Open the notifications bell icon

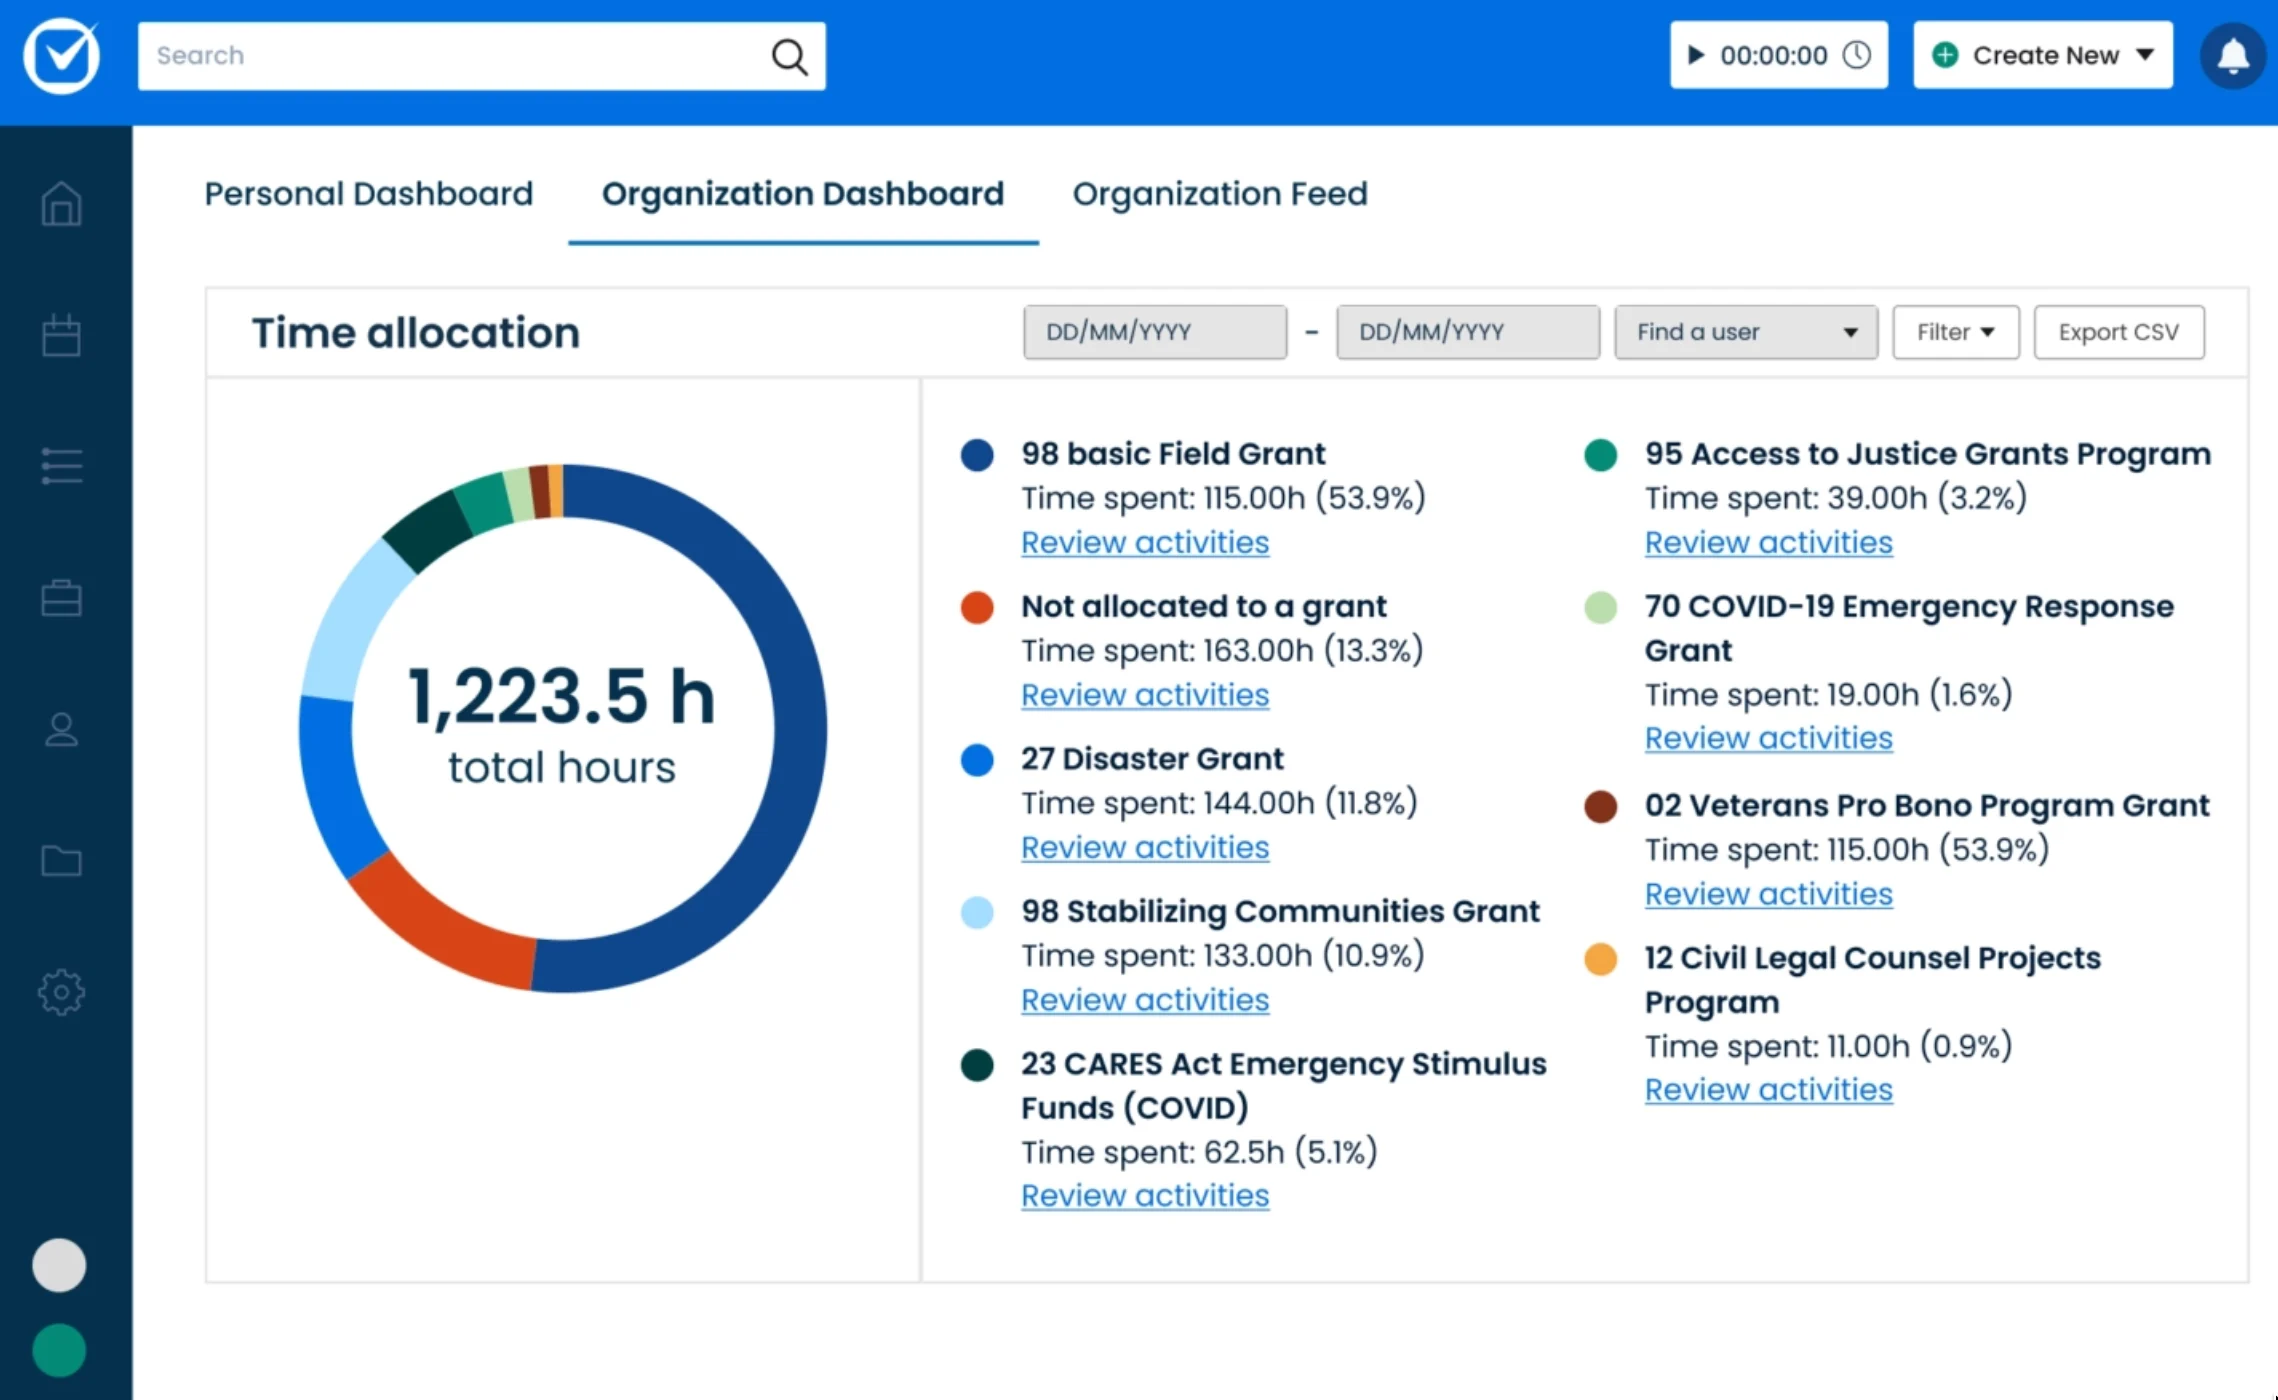(2233, 55)
